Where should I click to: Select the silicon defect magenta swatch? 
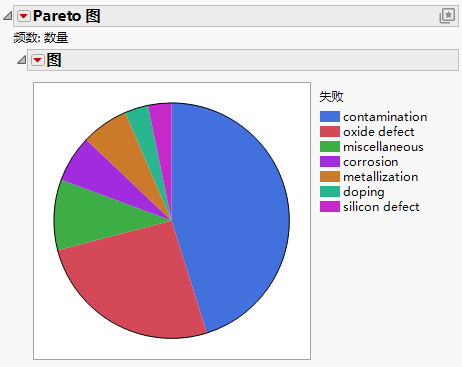click(x=330, y=207)
